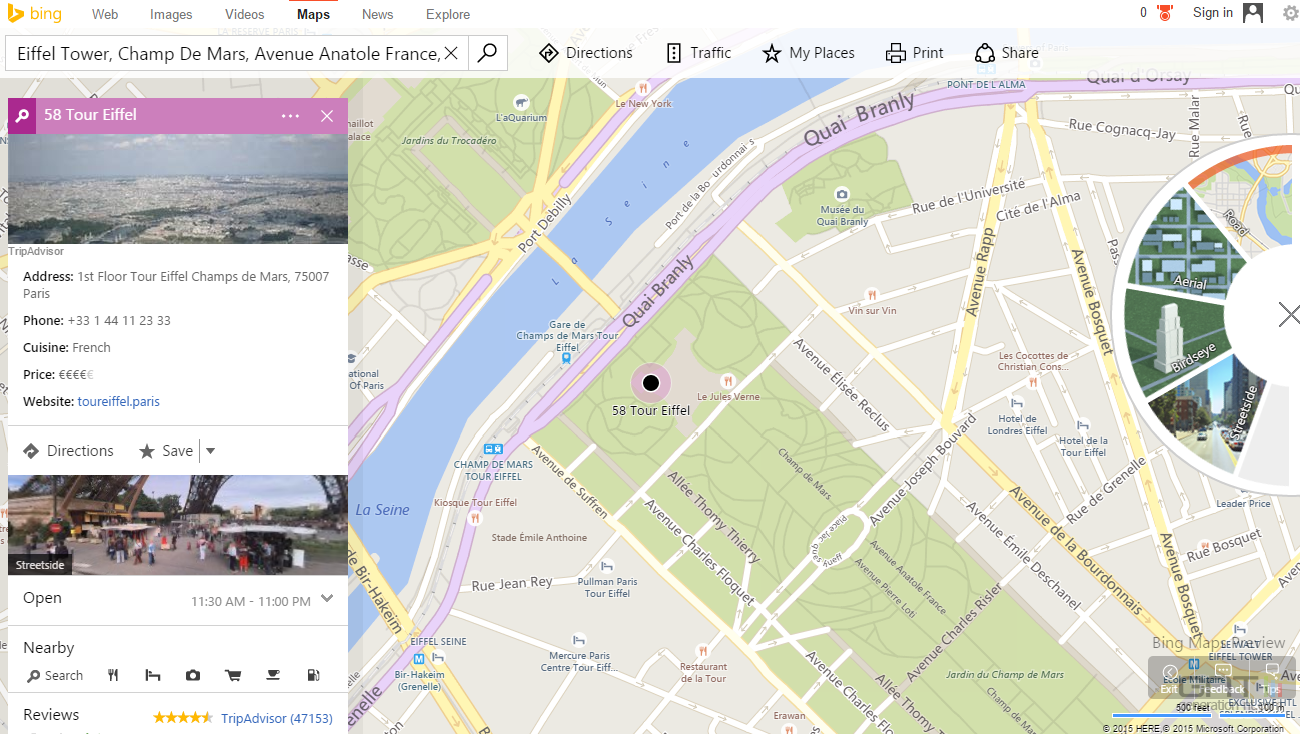Share this map
The height and width of the screenshot is (734, 1300).
pyautogui.click(x=1007, y=53)
